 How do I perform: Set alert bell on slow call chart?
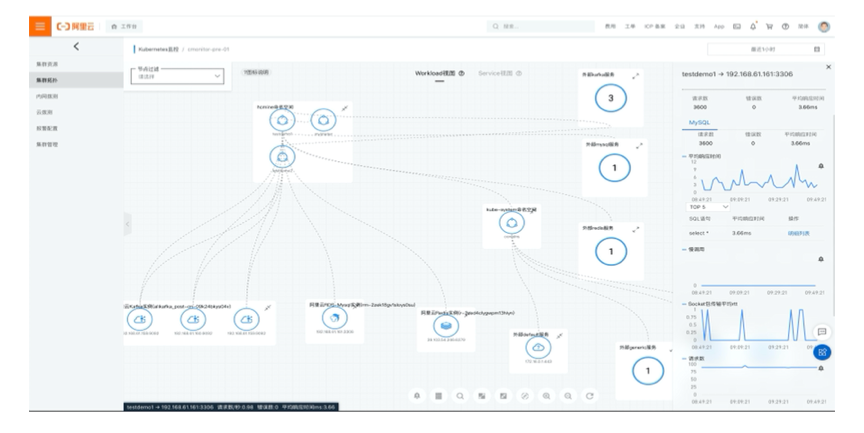(821, 259)
